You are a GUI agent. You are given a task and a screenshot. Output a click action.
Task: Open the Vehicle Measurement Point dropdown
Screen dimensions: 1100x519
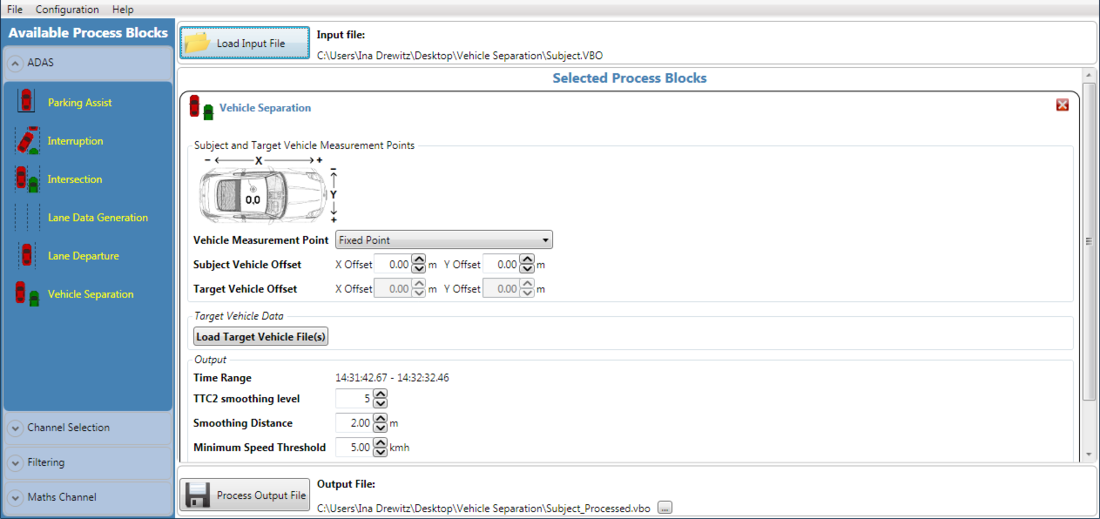point(443,240)
